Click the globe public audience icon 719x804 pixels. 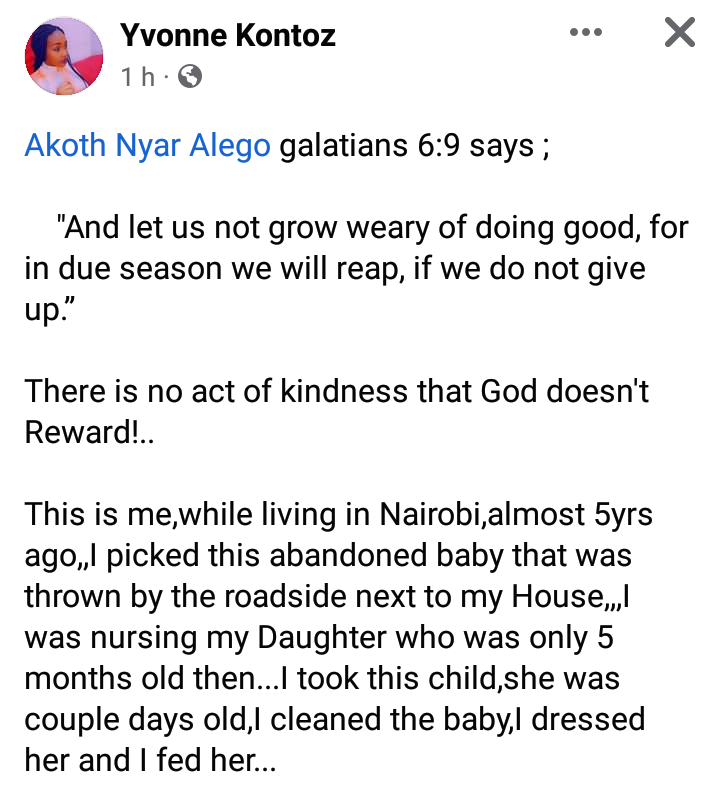190,77
